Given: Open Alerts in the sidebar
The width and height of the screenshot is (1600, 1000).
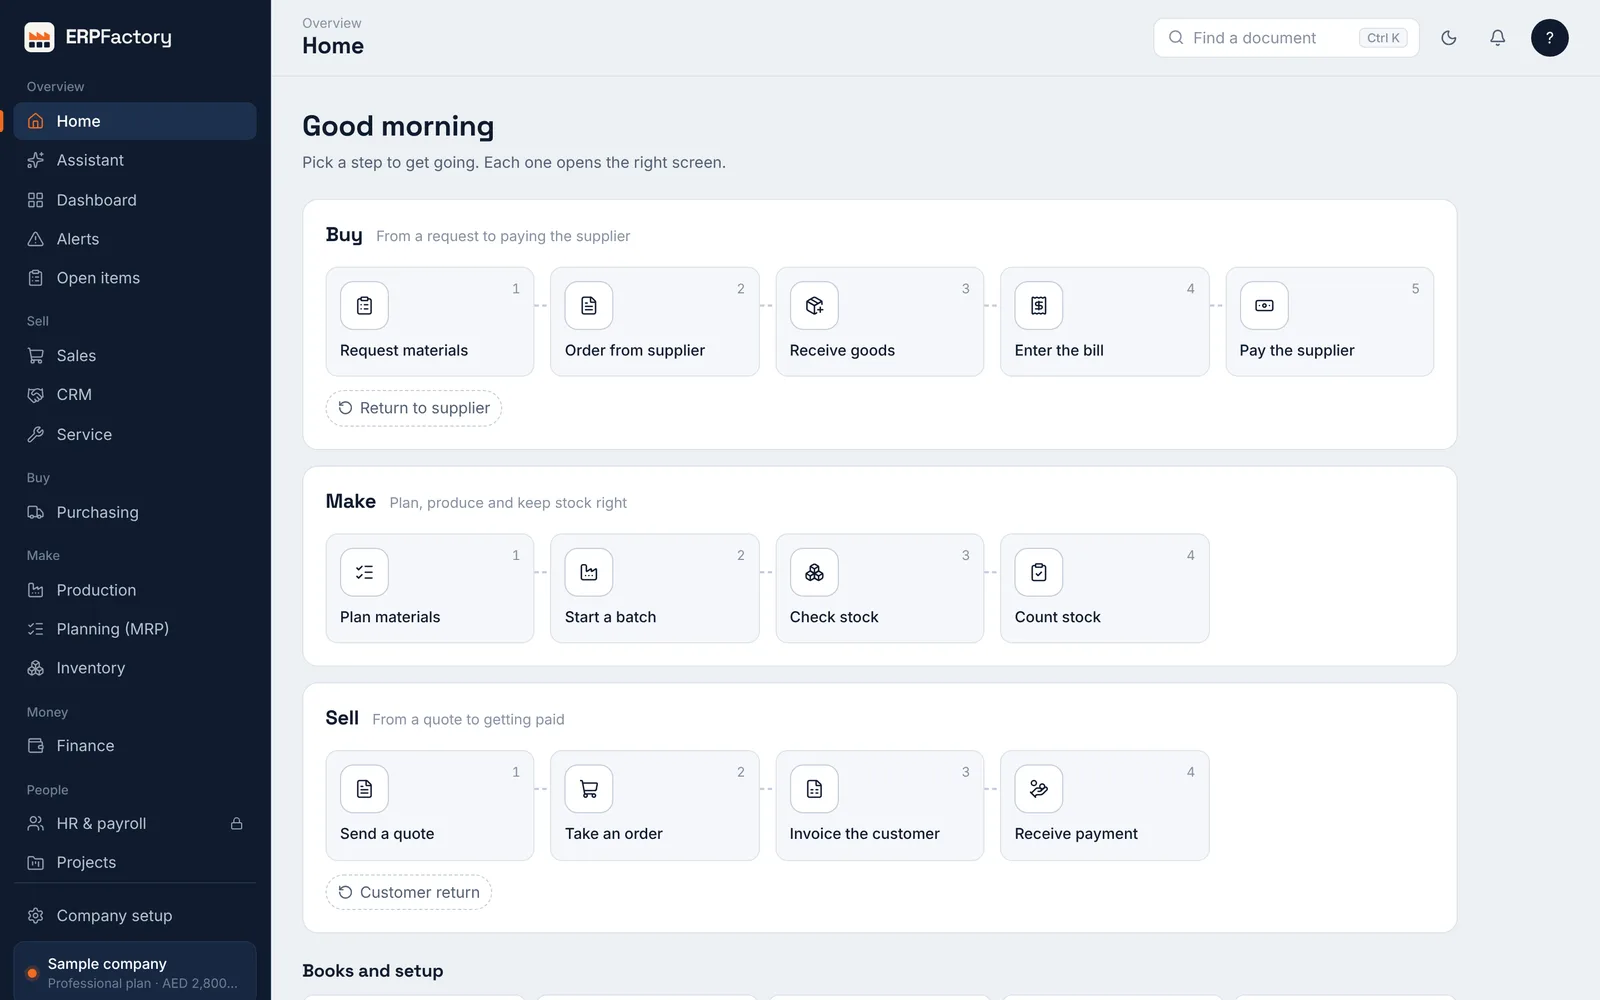Looking at the screenshot, I should (x=135, y=239).
